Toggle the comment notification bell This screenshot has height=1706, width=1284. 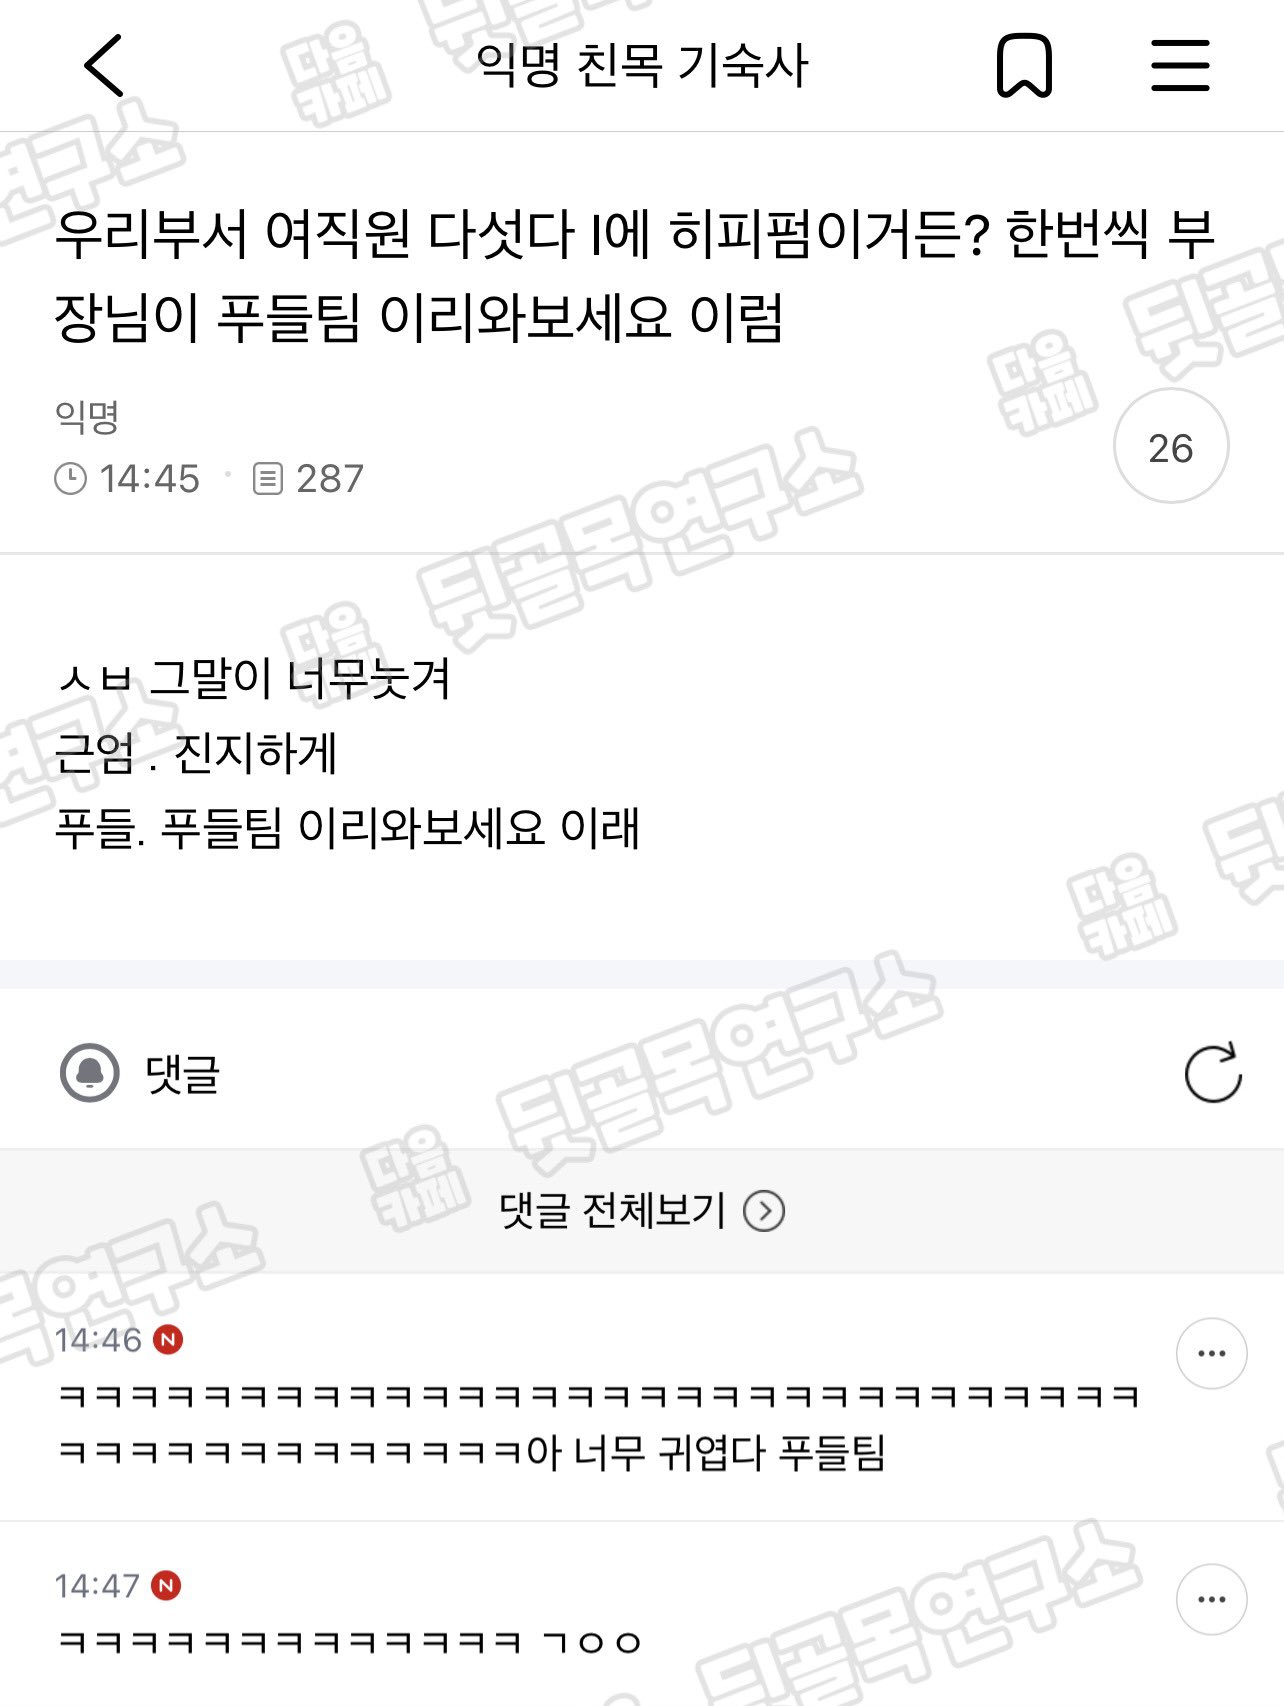click(x=90, y=1073)
